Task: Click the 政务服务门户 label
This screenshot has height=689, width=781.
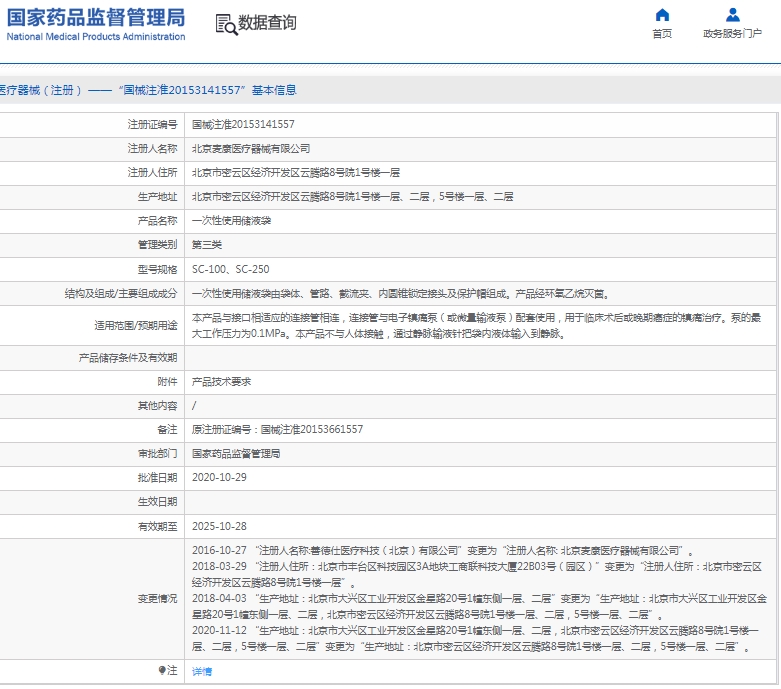Action: pyautogui.click(x=732, y=33)
